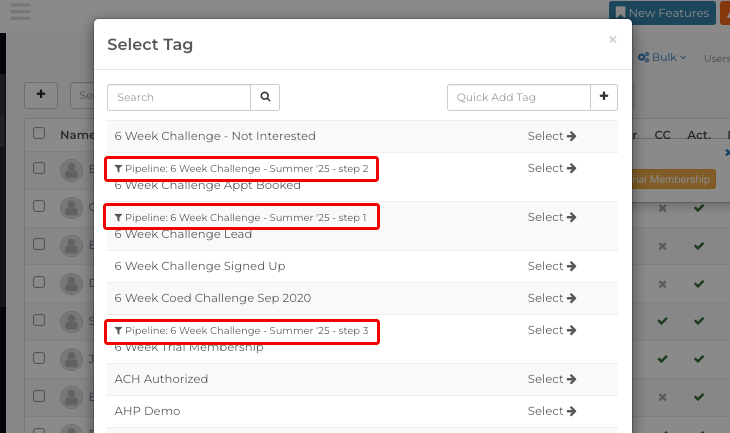Screen dimensions: 730x433
Task: Click the funnel icon on Pipeline step 2
Action: coord(118,169)
